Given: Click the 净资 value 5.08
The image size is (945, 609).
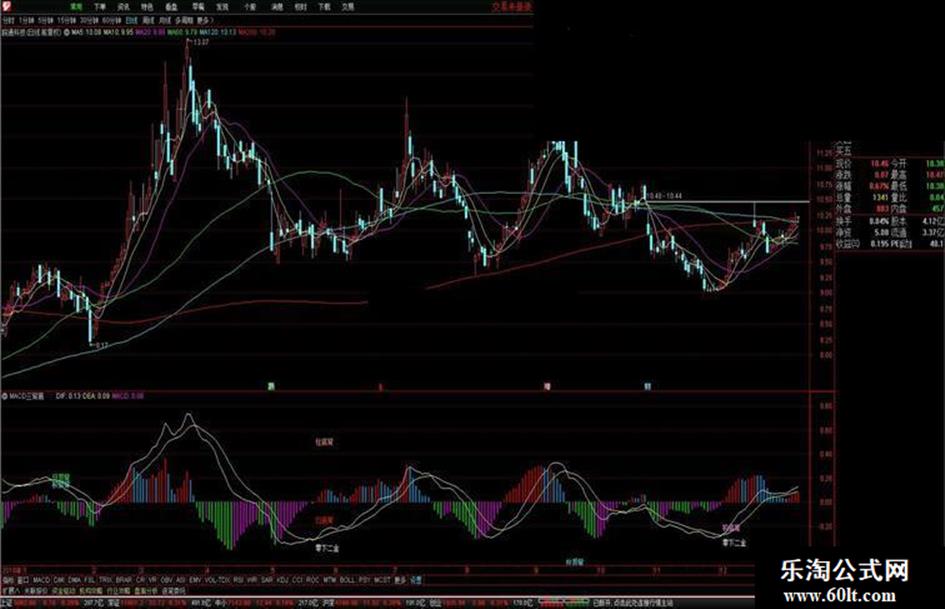Looking at the screenshot, I should [881, 232].
